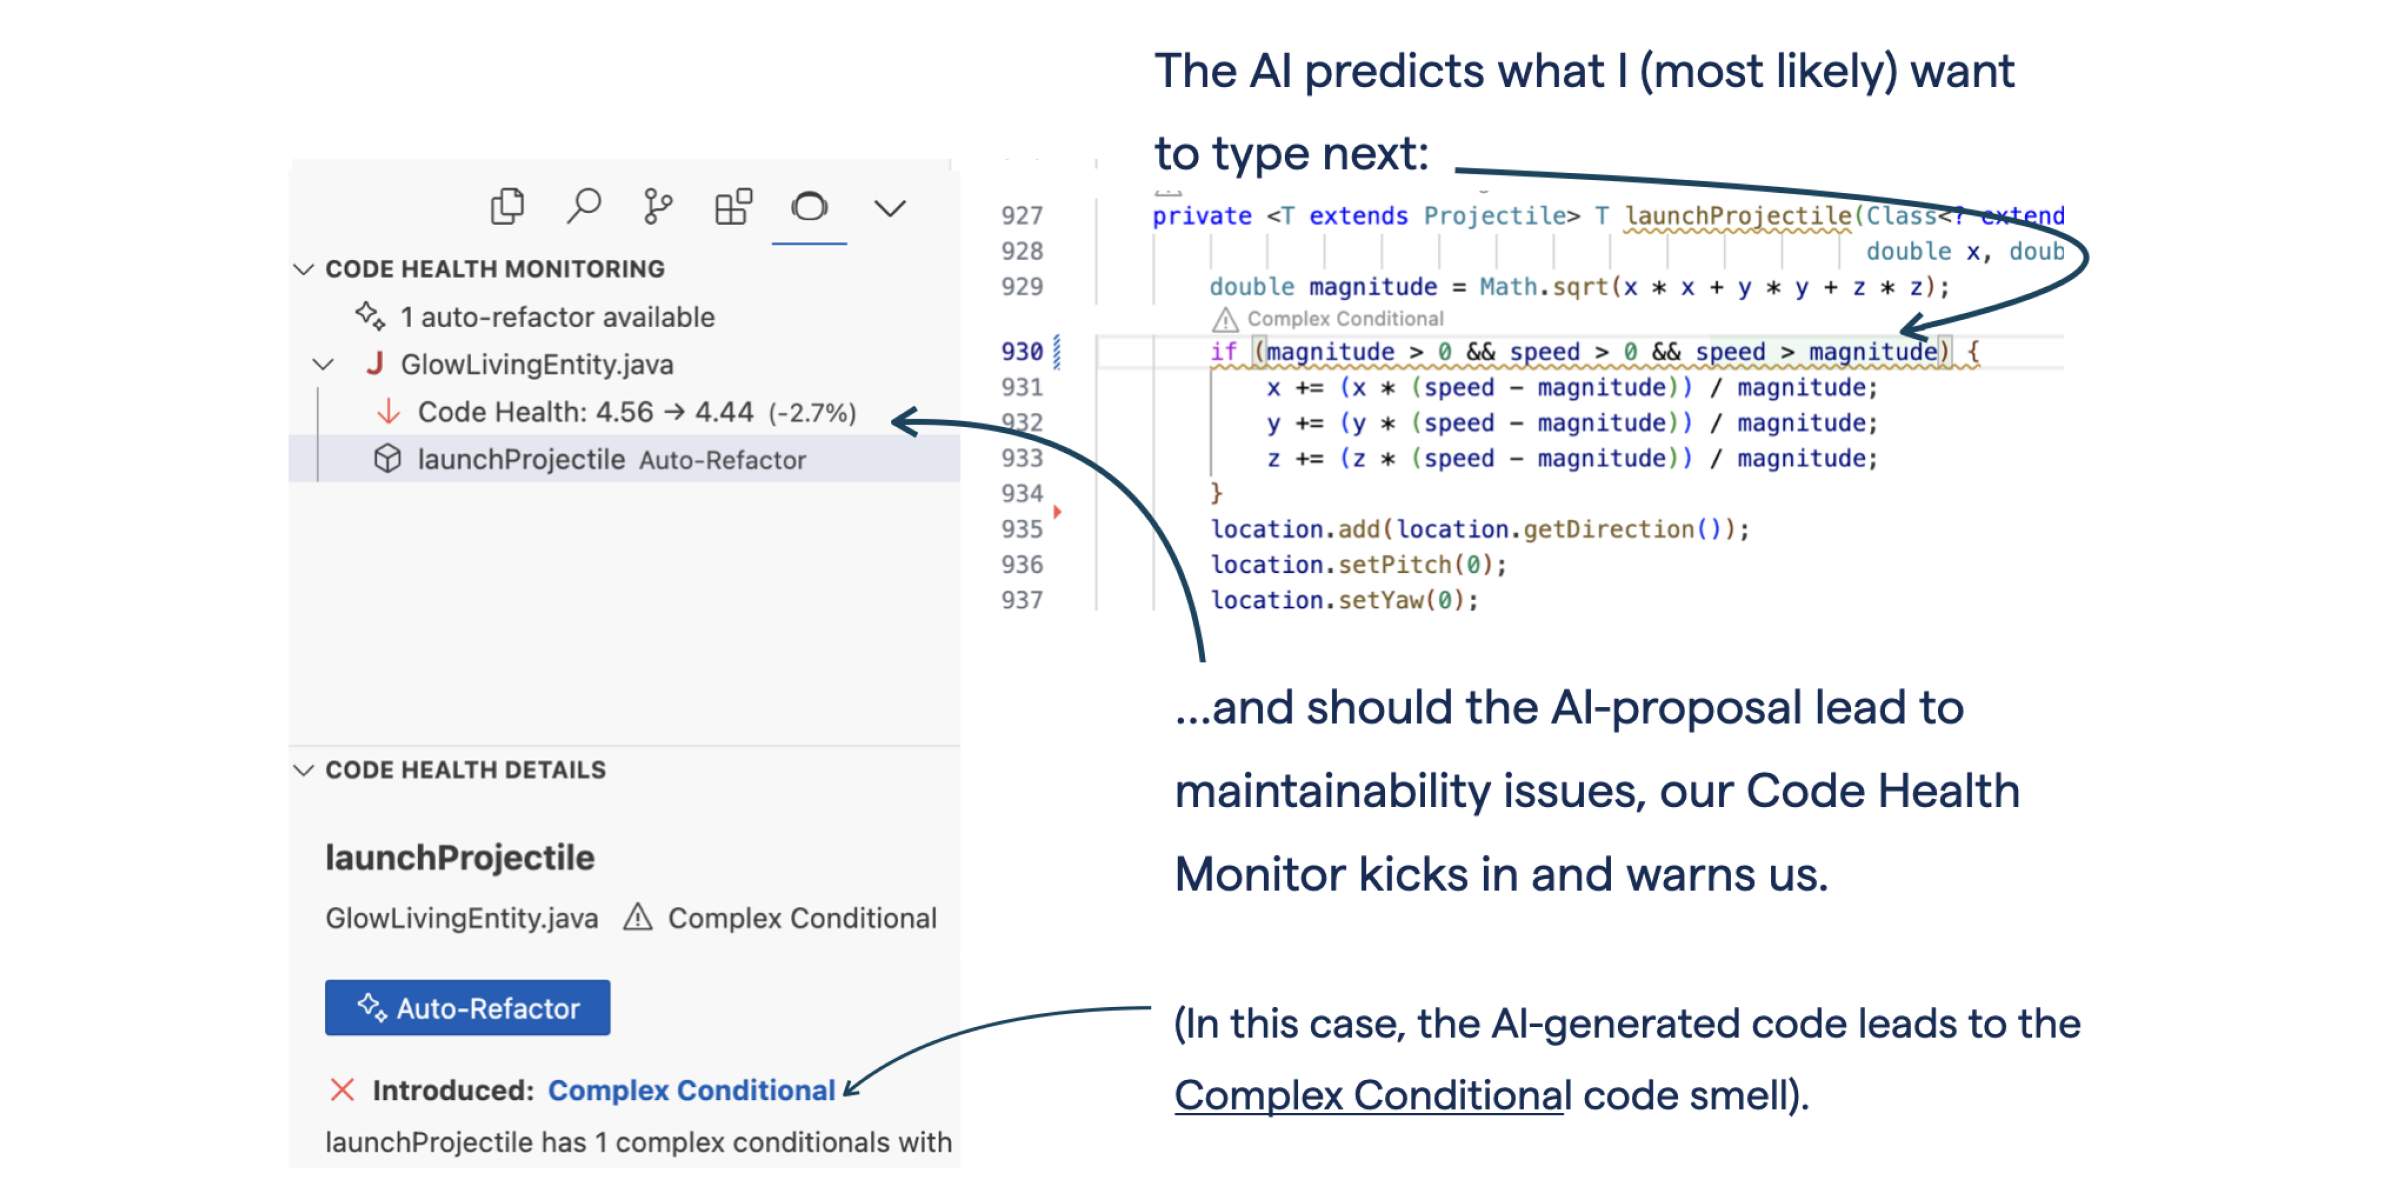
Task: Open the Search magnifier icon
Action: pos(584,207)
